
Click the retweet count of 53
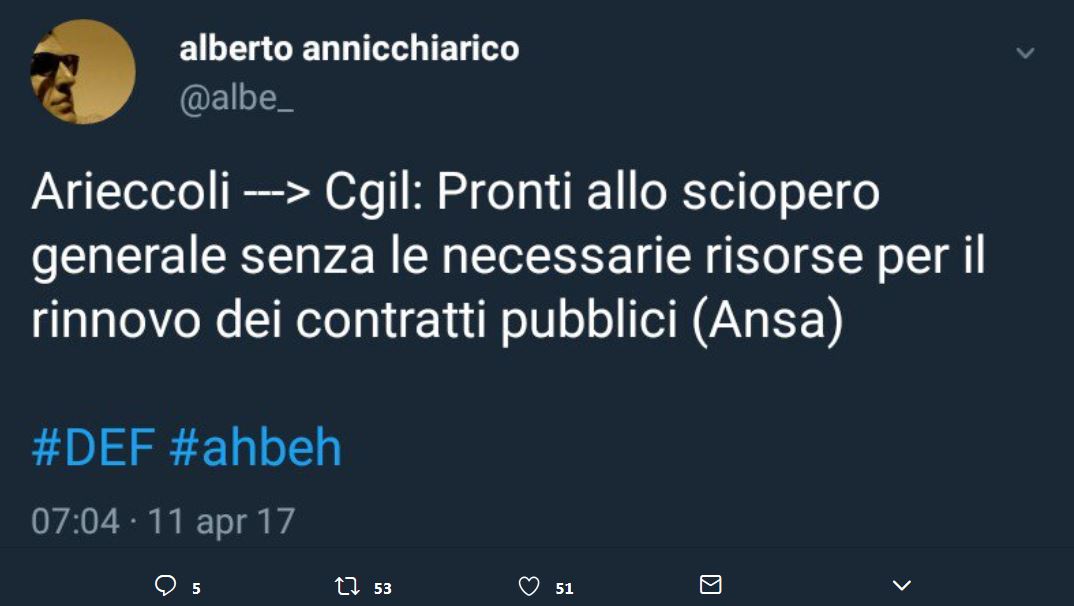383,588
